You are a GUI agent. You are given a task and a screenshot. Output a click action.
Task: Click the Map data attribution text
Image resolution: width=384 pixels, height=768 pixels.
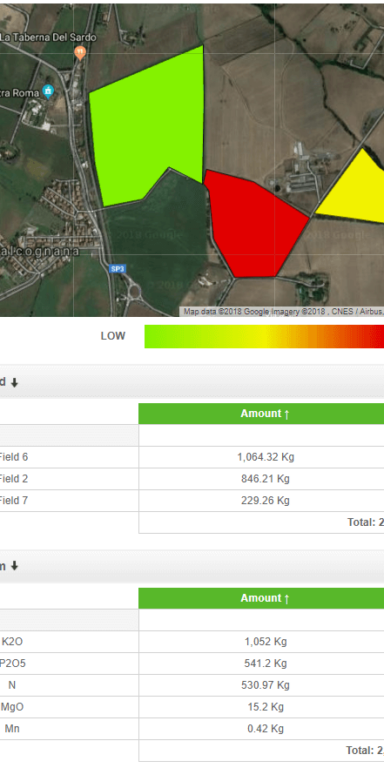284,311
